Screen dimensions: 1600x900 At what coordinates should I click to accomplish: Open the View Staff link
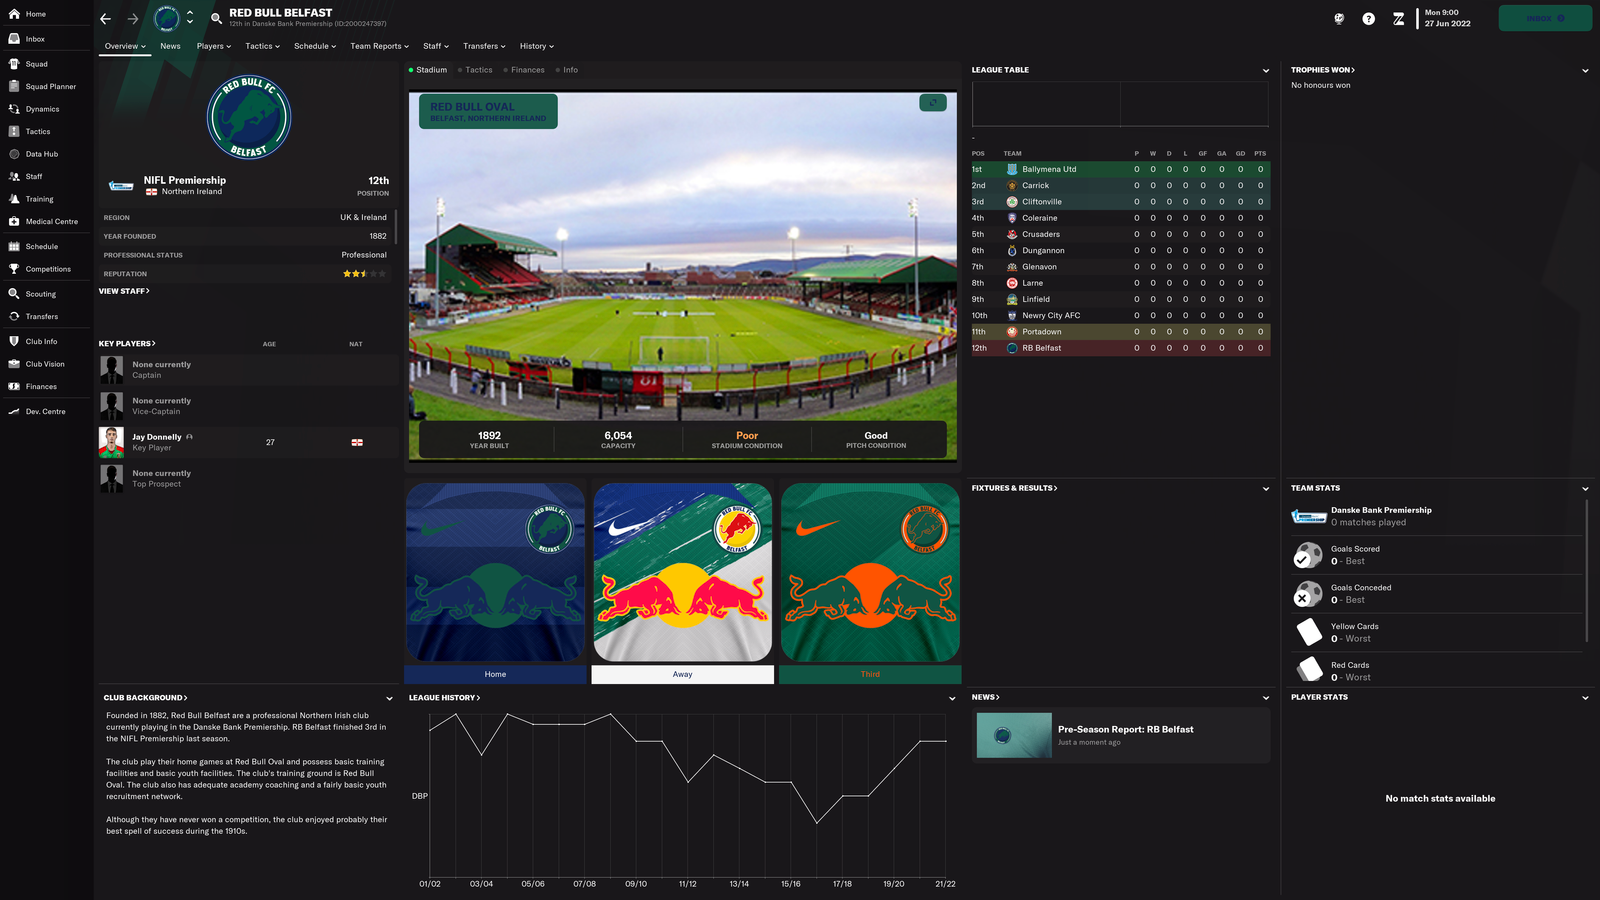click(x=124, y=291)
